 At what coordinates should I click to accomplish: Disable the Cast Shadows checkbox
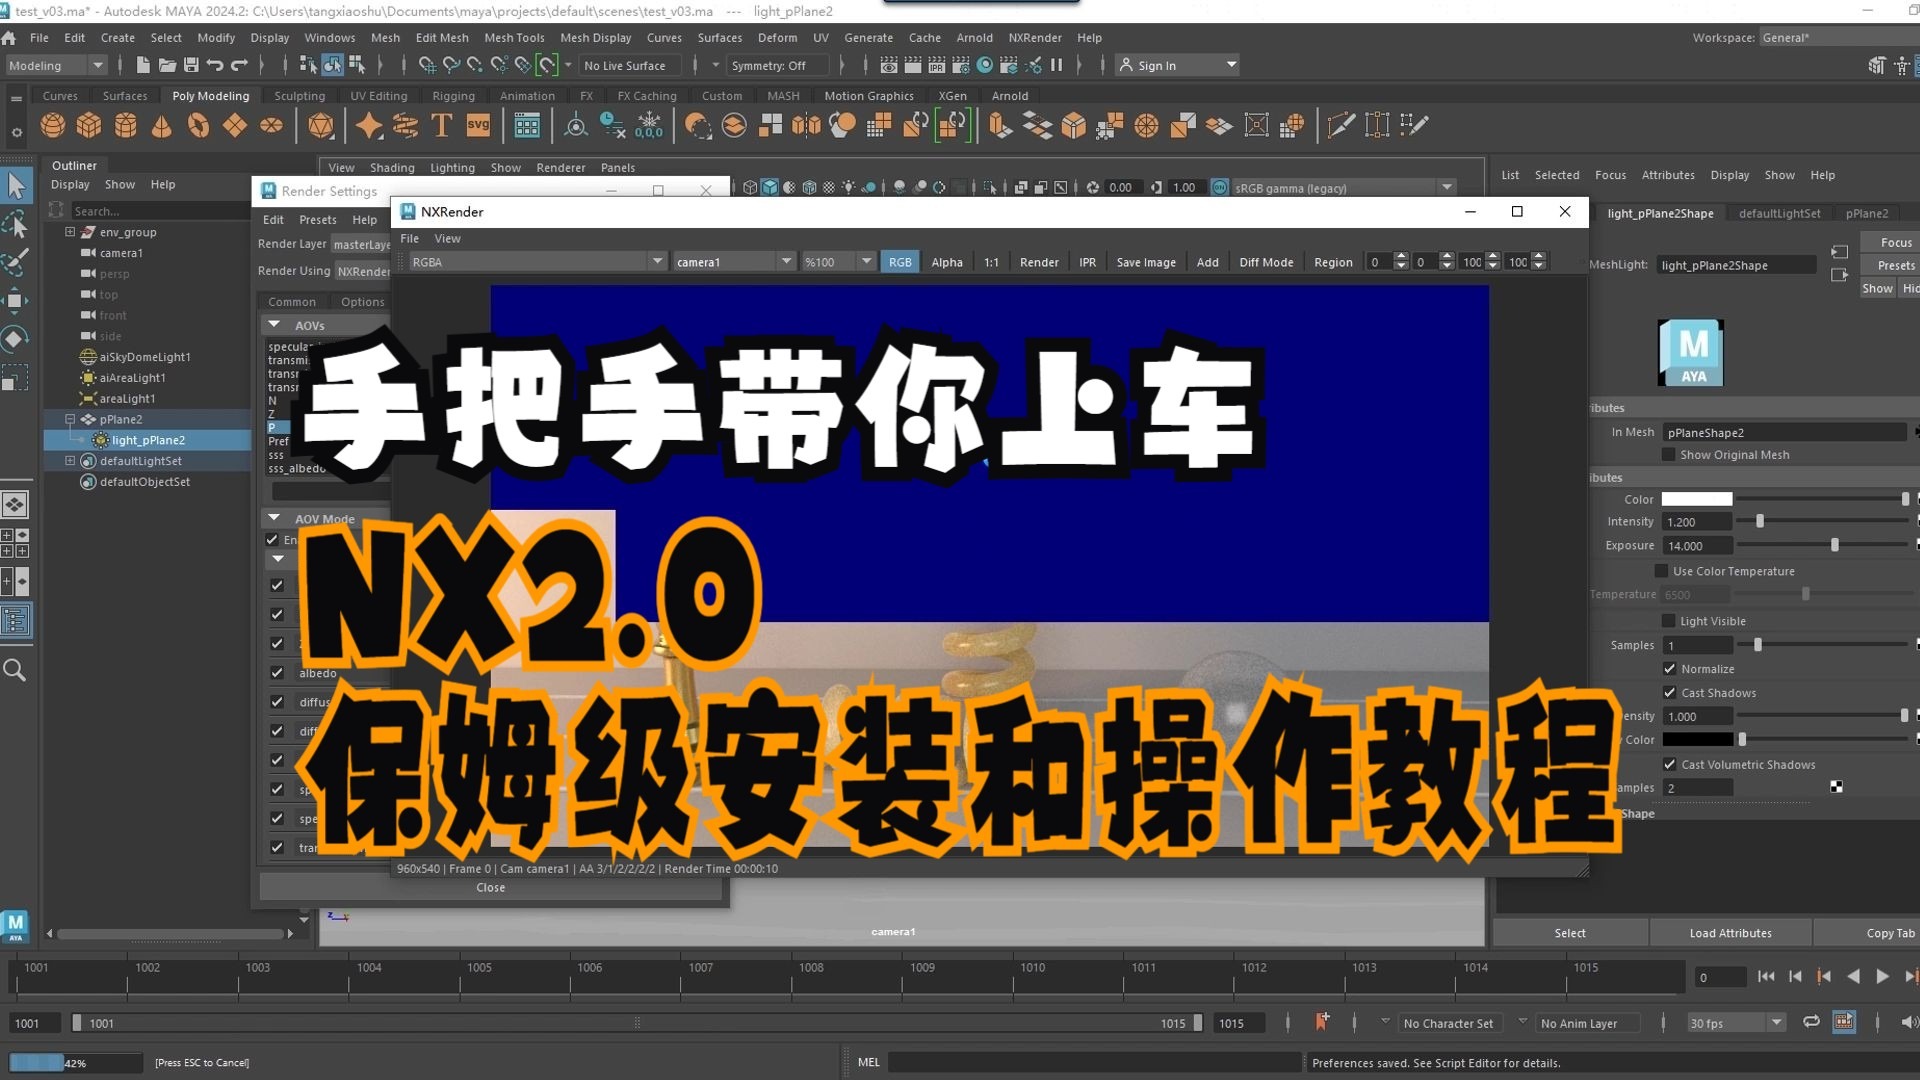point(1669,692)
